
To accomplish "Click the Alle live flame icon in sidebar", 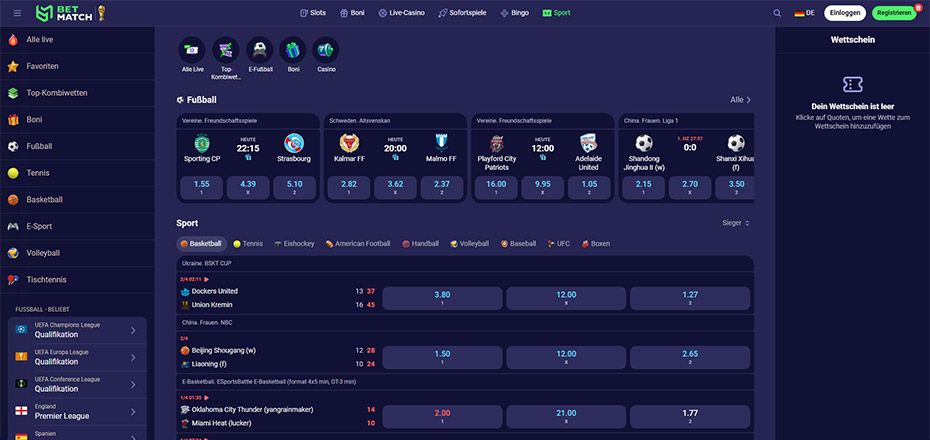I will [x=13, y=40].
